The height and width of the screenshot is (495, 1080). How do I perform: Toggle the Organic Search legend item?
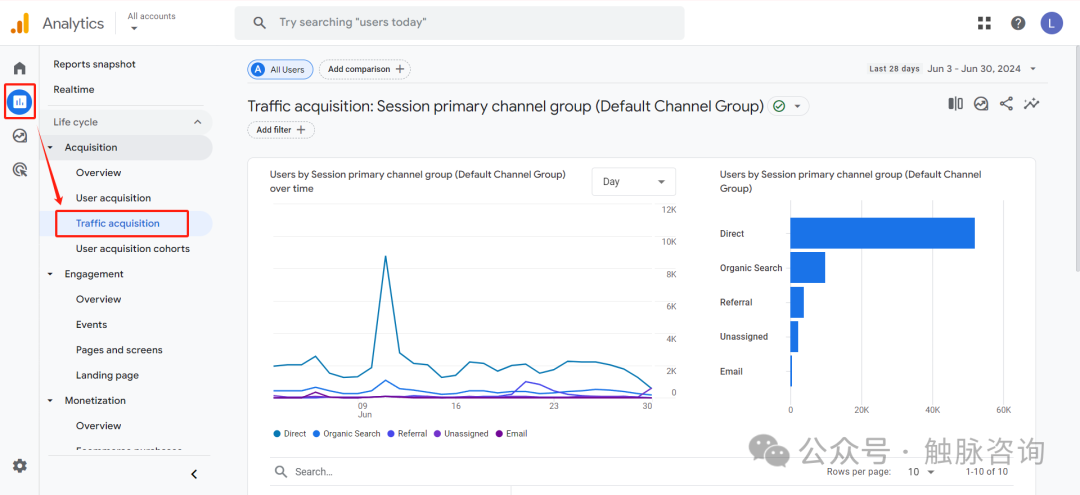(x=346, y=434)
